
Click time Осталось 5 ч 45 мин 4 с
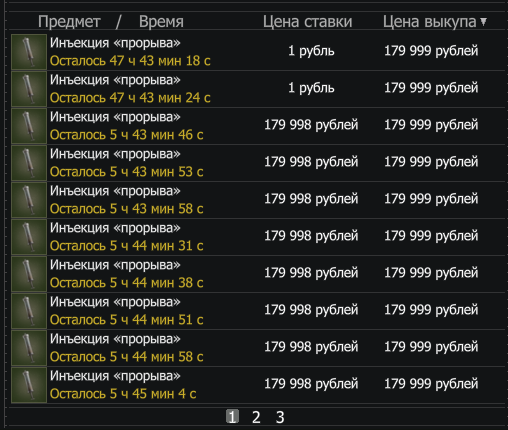point(123,394)
